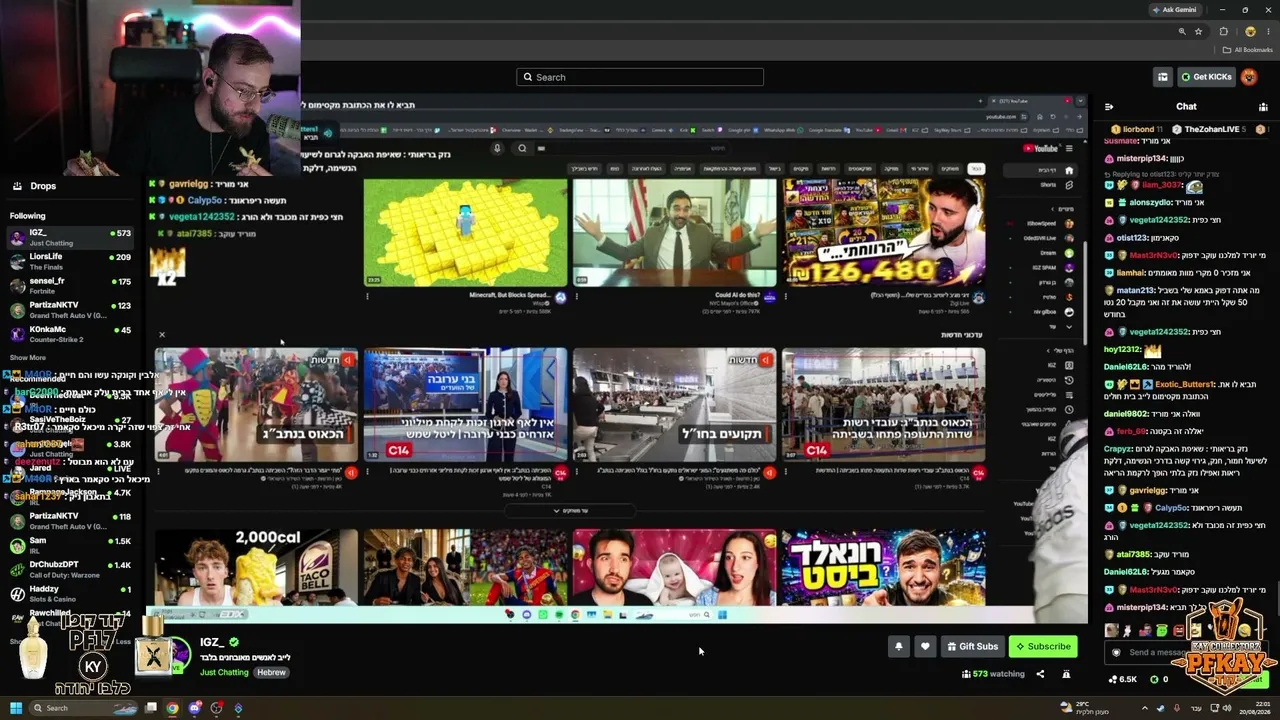Open Chrome zoom magnifier icon
Screen dimensions: 1280x720
tap(1182, 31)
